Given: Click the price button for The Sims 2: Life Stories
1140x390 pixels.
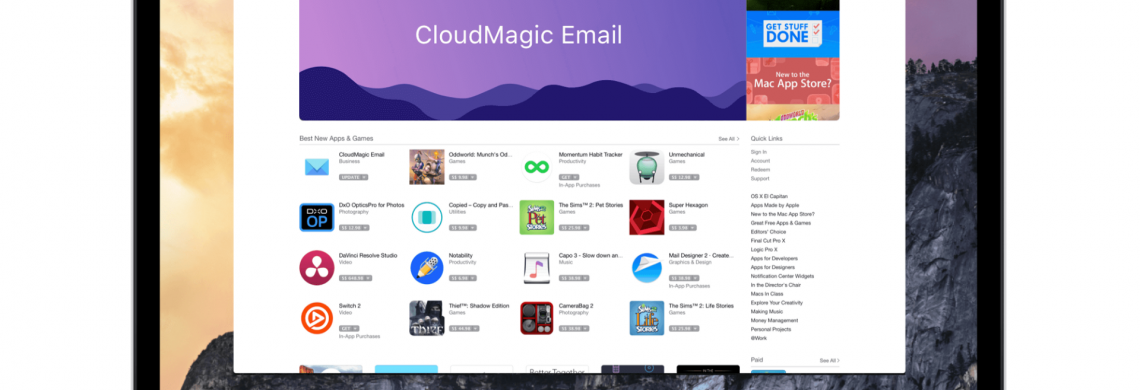Looking at the screenshot, I should [684, 328].
